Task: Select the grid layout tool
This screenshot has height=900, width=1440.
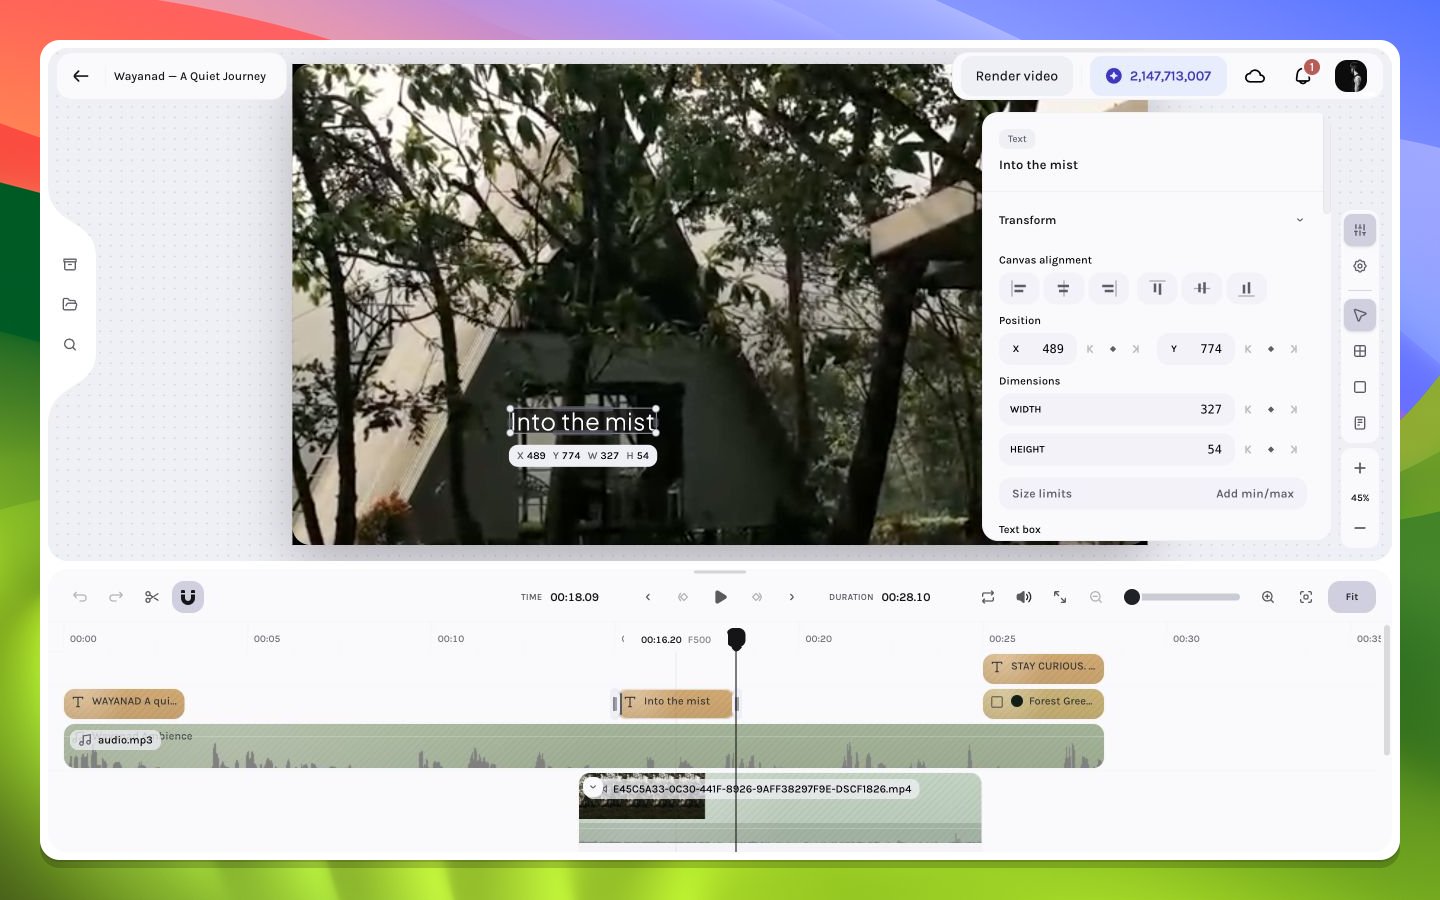Action: 1360,351
